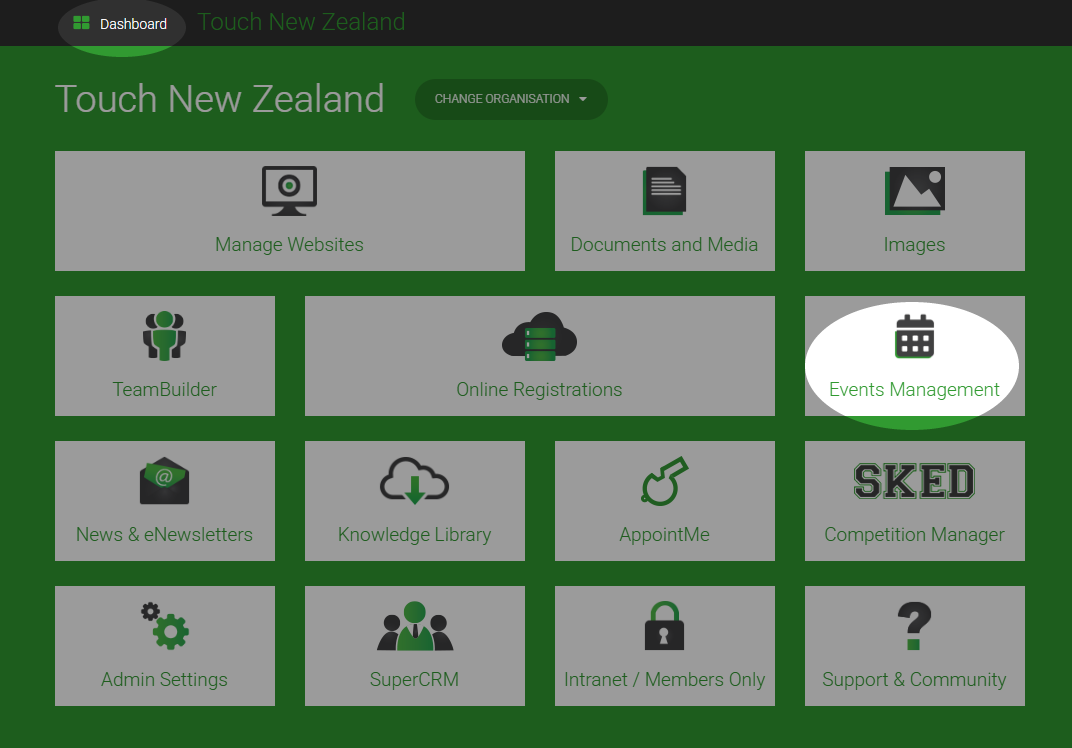Click the Change Organisation dropdown arrow
The height and width of the screenshot is (748, 1072).
point(583,99)
